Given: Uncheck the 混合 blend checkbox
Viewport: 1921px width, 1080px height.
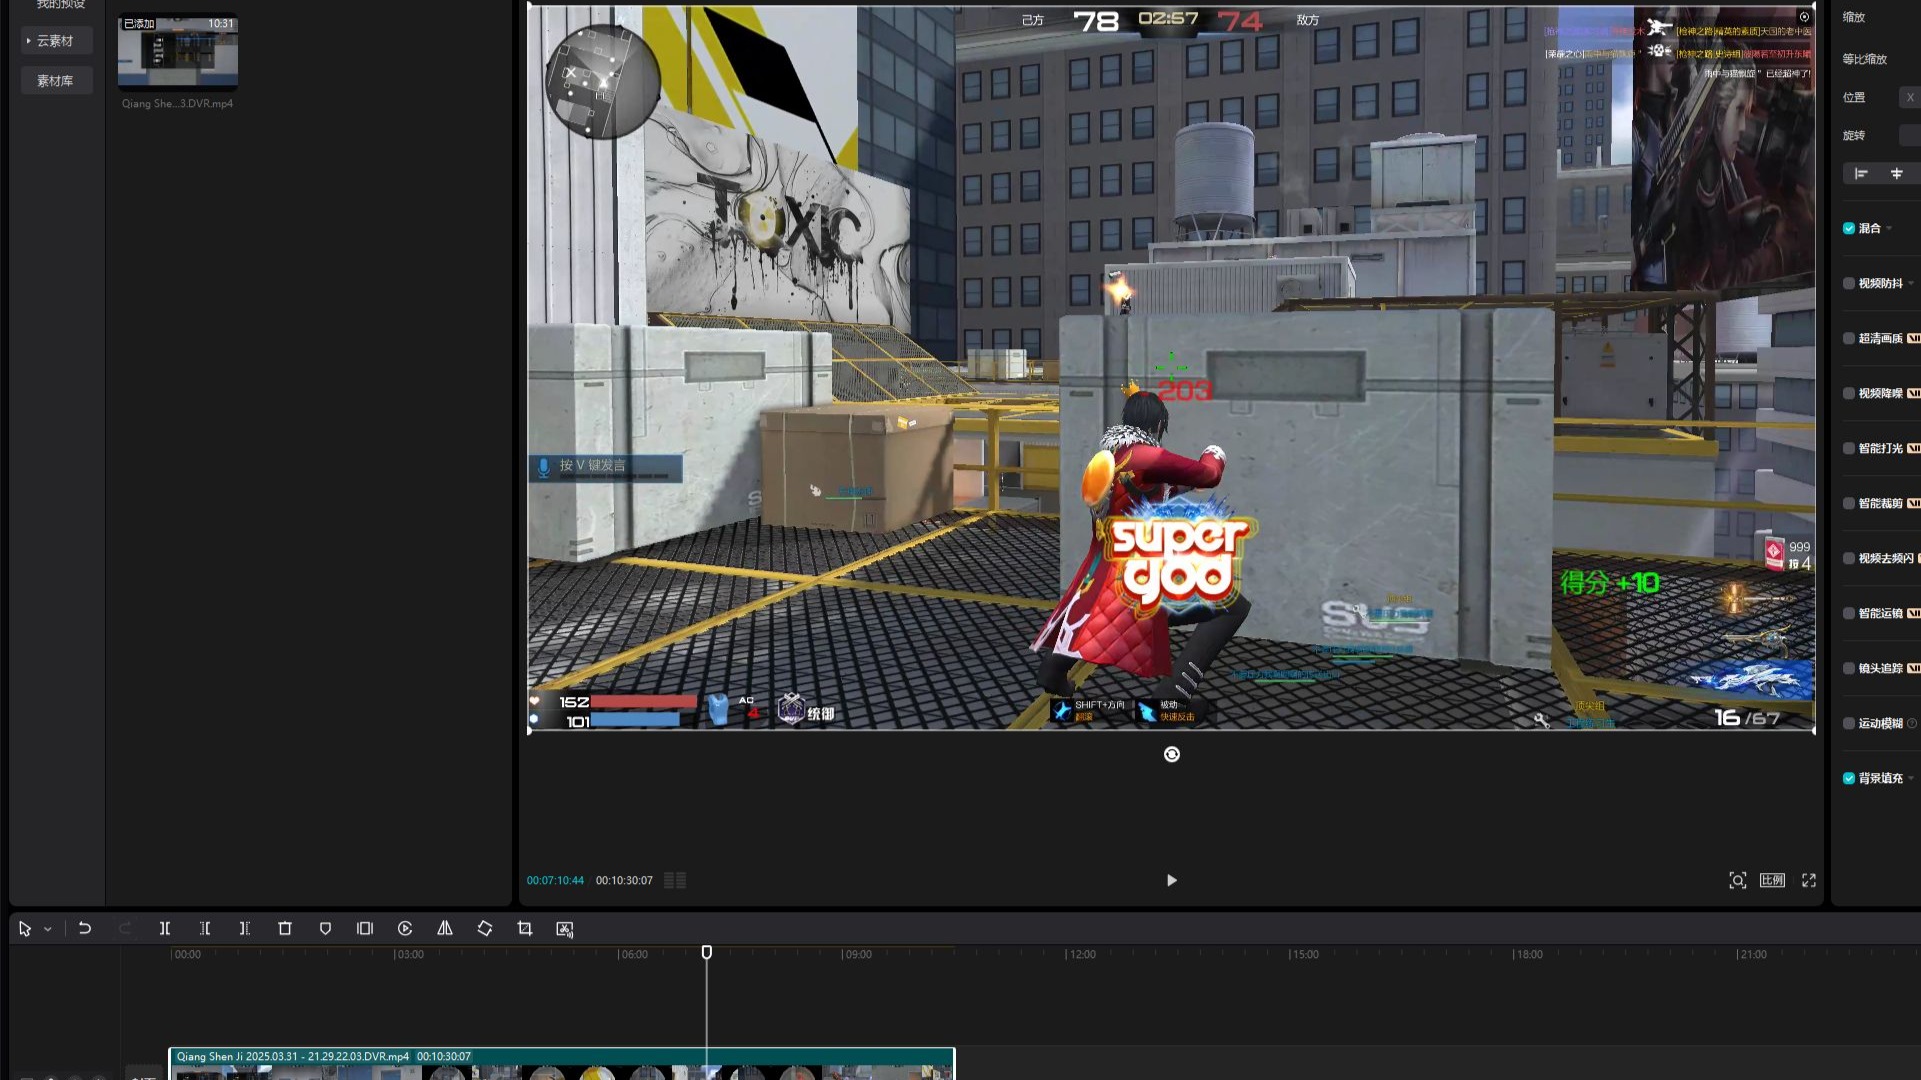Looking at the screenshot, I should point(1849,228).
